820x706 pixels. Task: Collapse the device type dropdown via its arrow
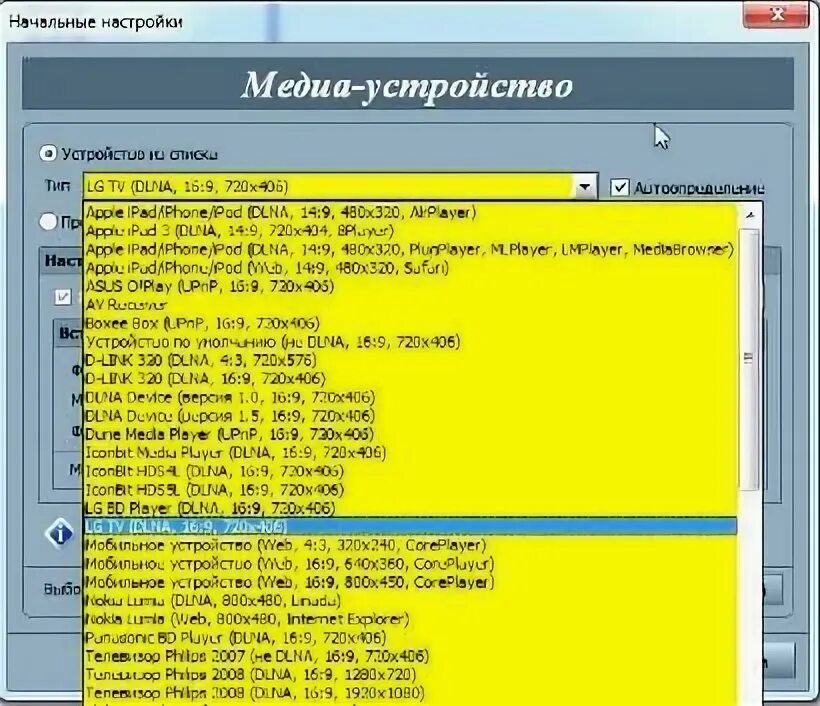click(585, 187)
